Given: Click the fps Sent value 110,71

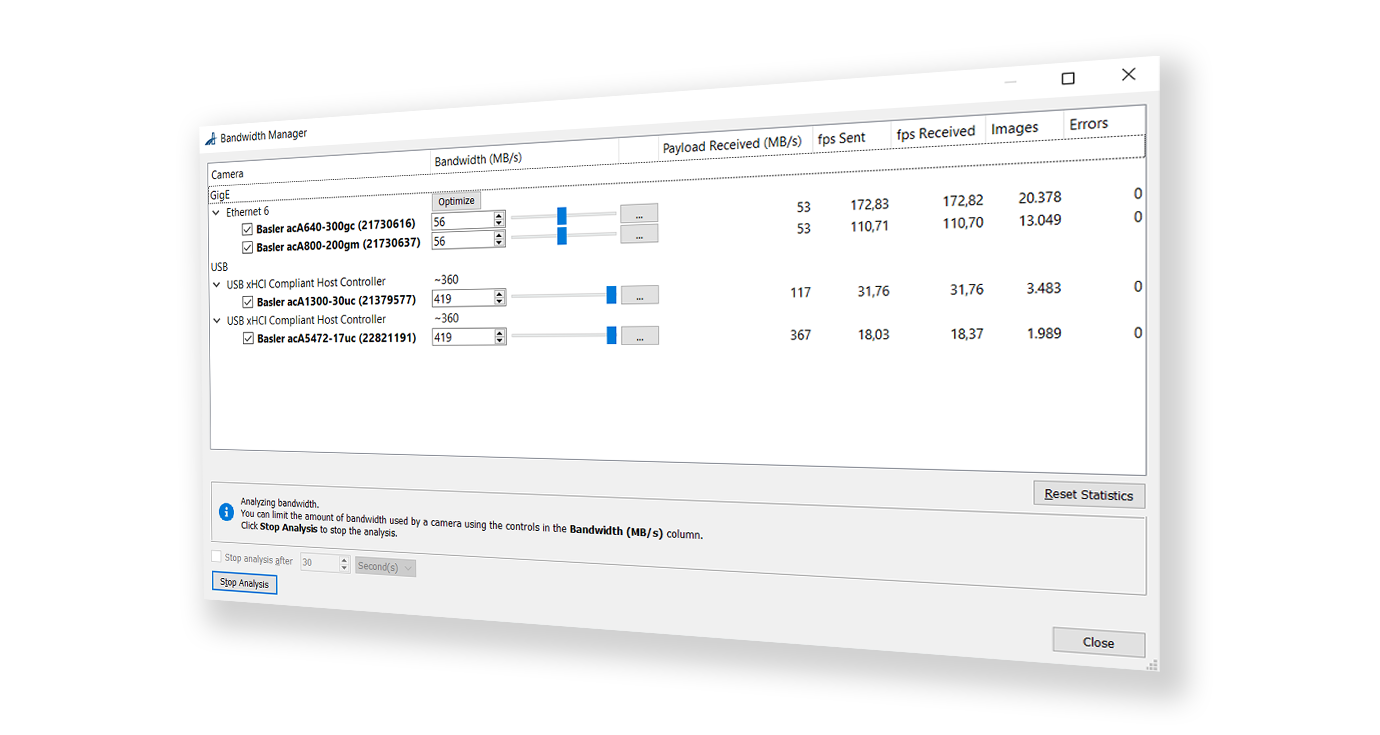Looking at the screenshot, I should click(x=869, y=226).
